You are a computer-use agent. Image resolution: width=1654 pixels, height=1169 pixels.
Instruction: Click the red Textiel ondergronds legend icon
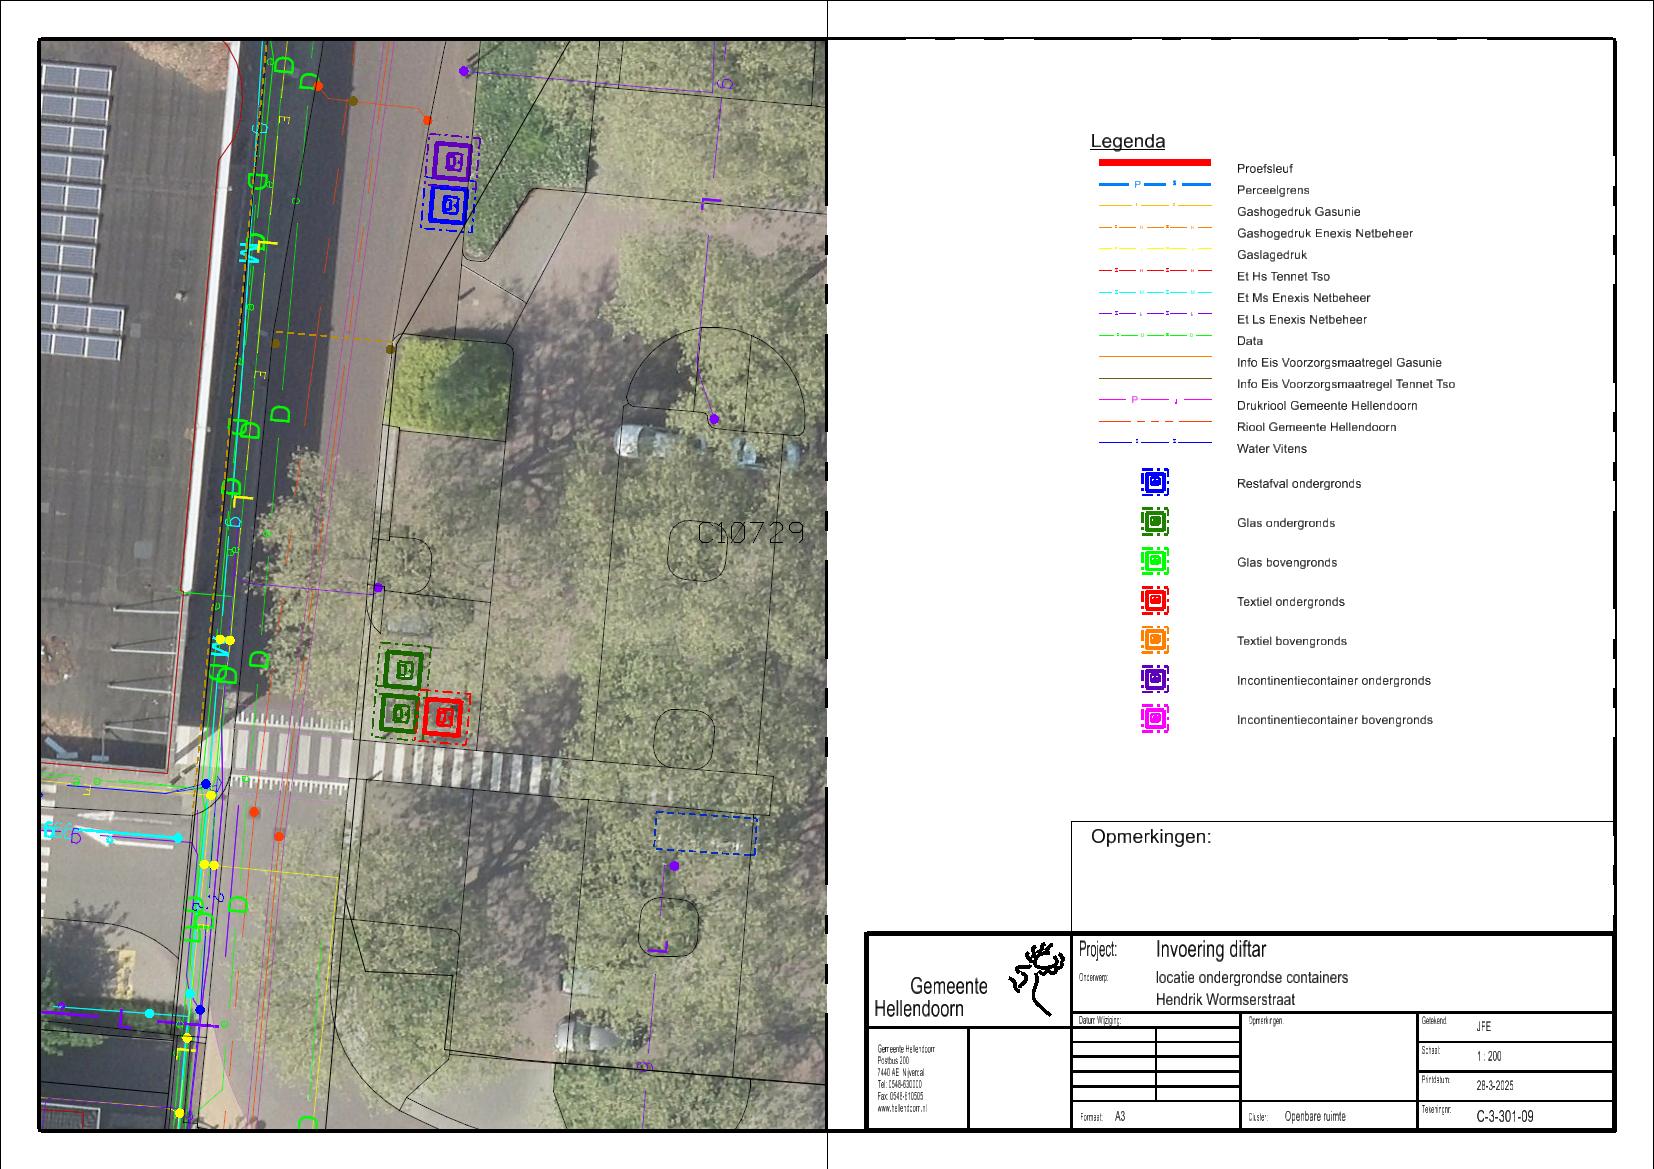(x=1154, y=601)
